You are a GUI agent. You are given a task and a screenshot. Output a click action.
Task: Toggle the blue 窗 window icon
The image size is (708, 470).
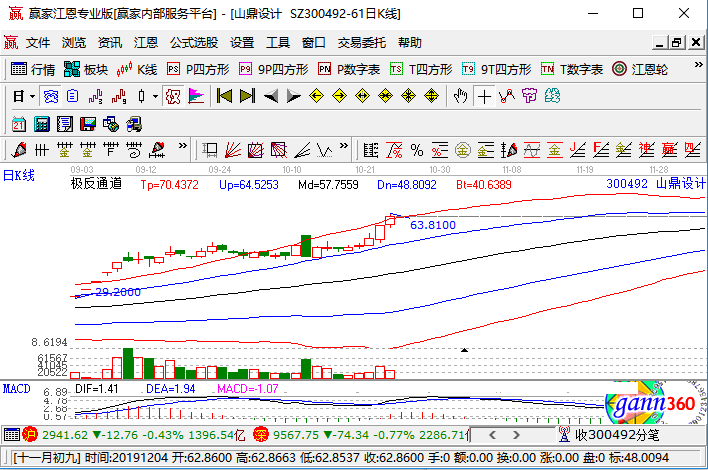(51, 97)
